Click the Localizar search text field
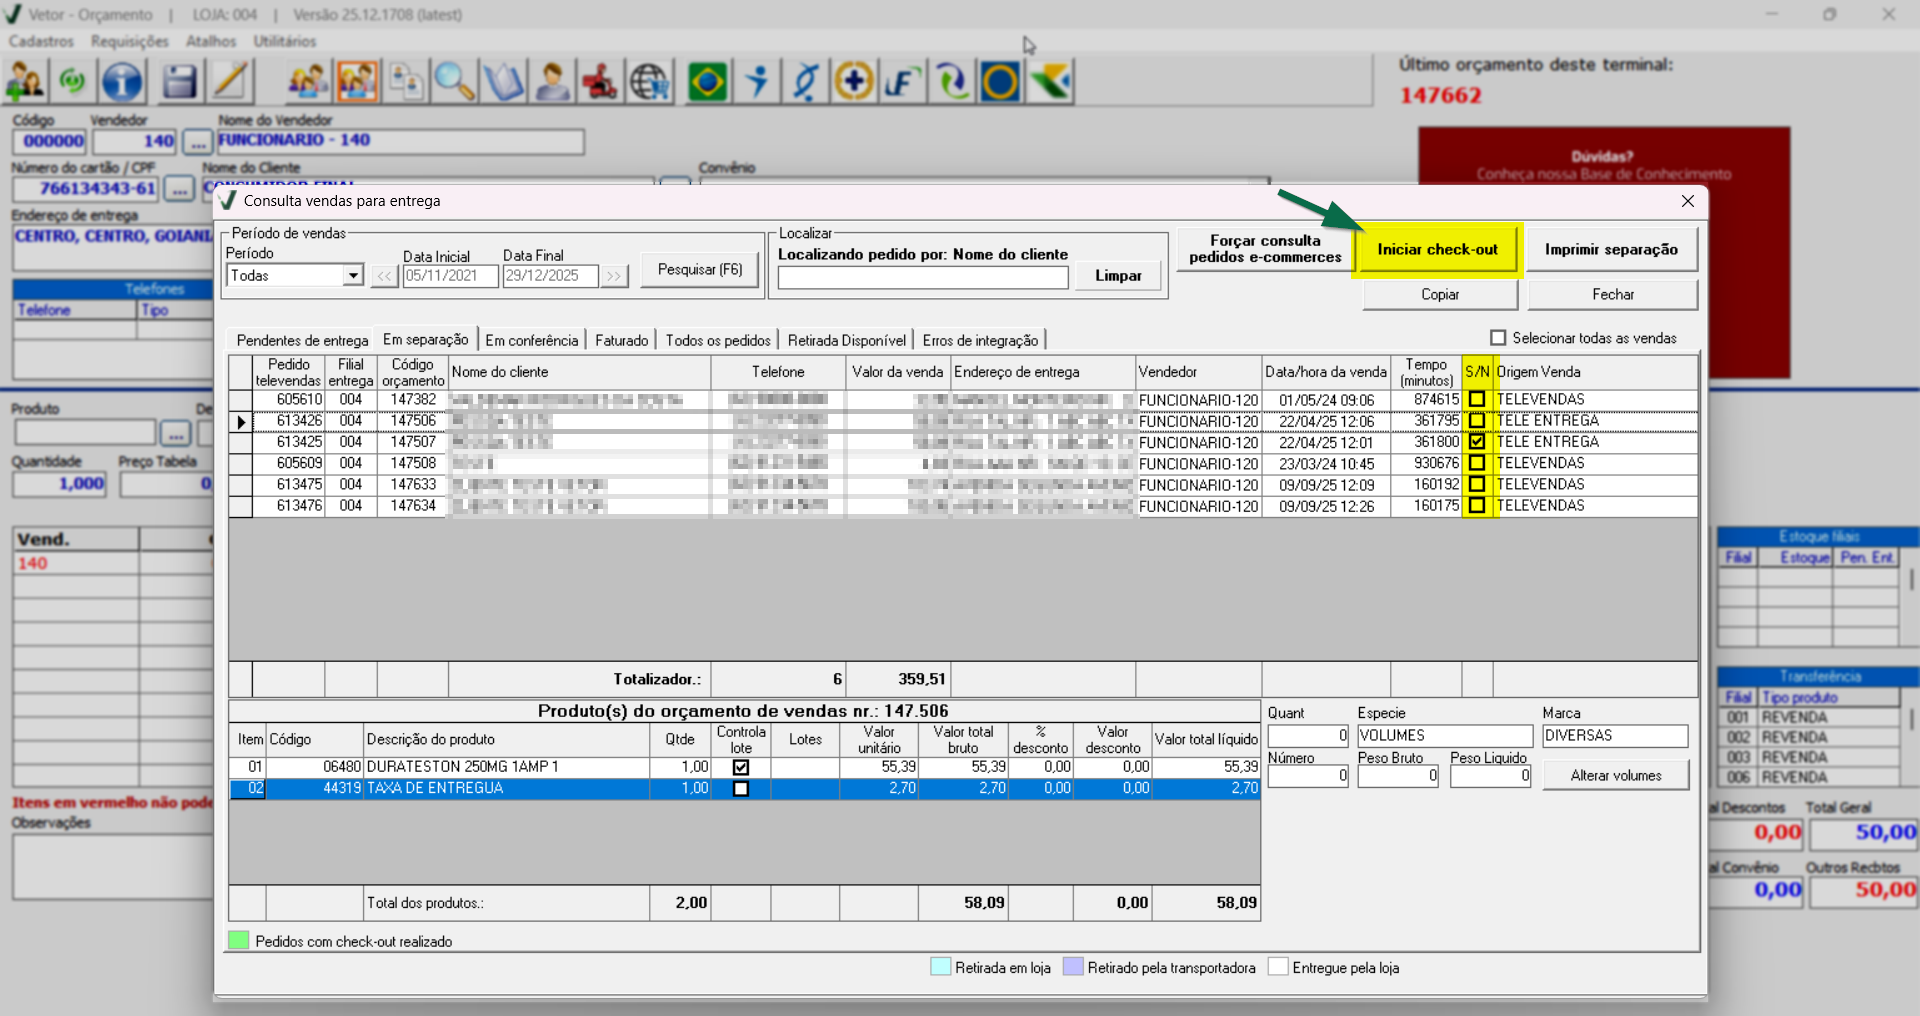This screenshot has height=1016, width=1920. coord(922,277)
